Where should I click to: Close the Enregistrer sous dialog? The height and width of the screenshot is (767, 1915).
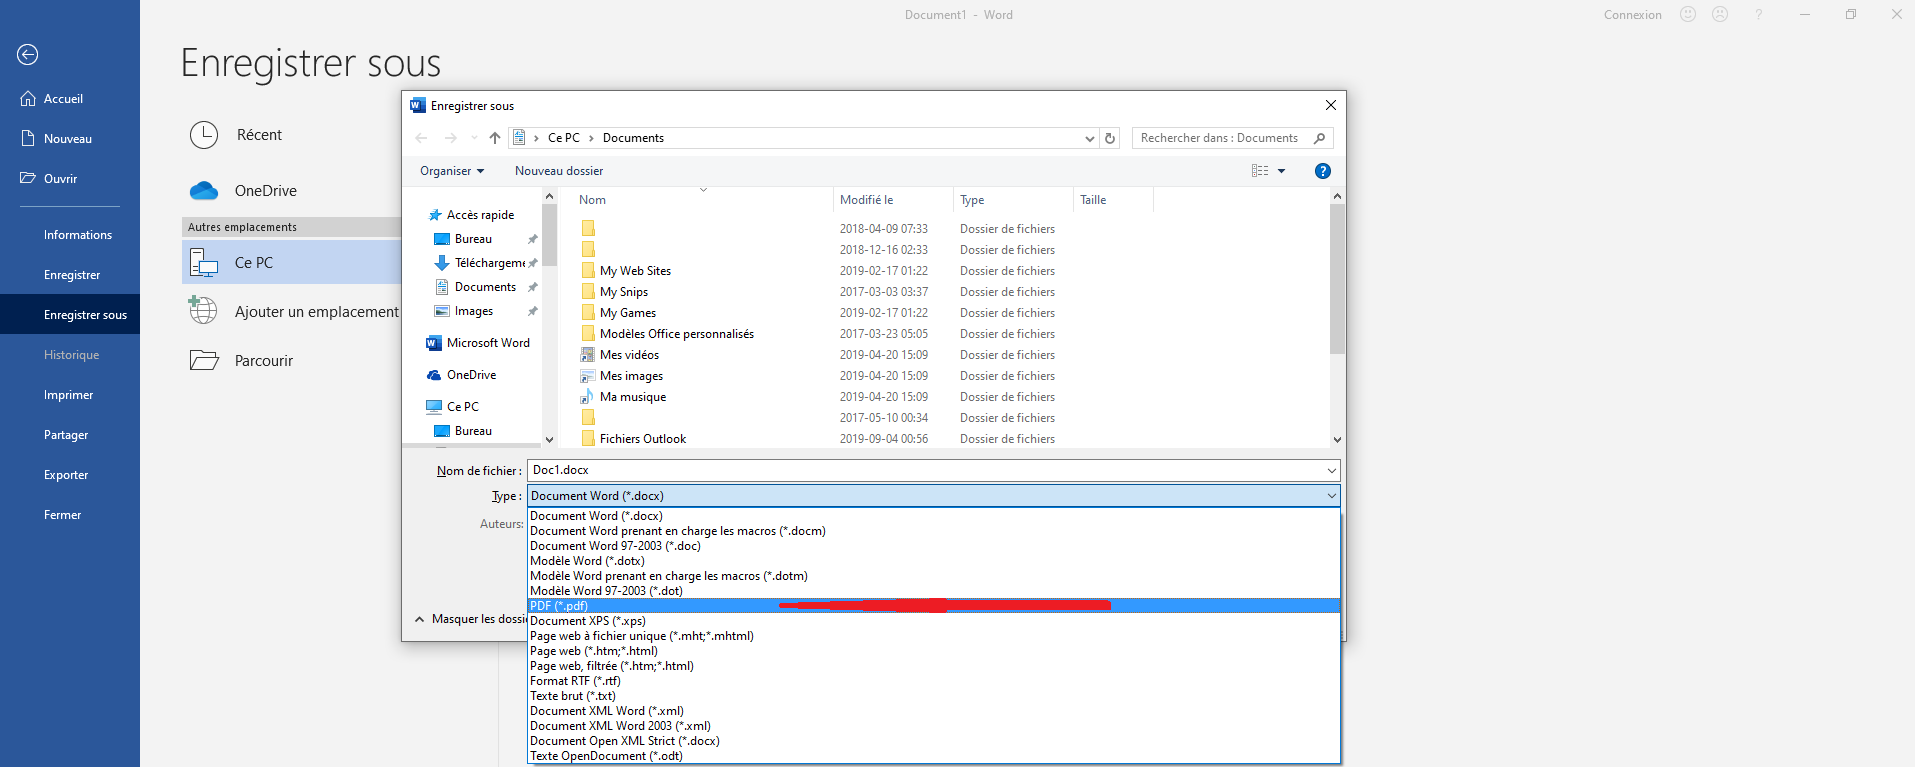(1331, 105)
